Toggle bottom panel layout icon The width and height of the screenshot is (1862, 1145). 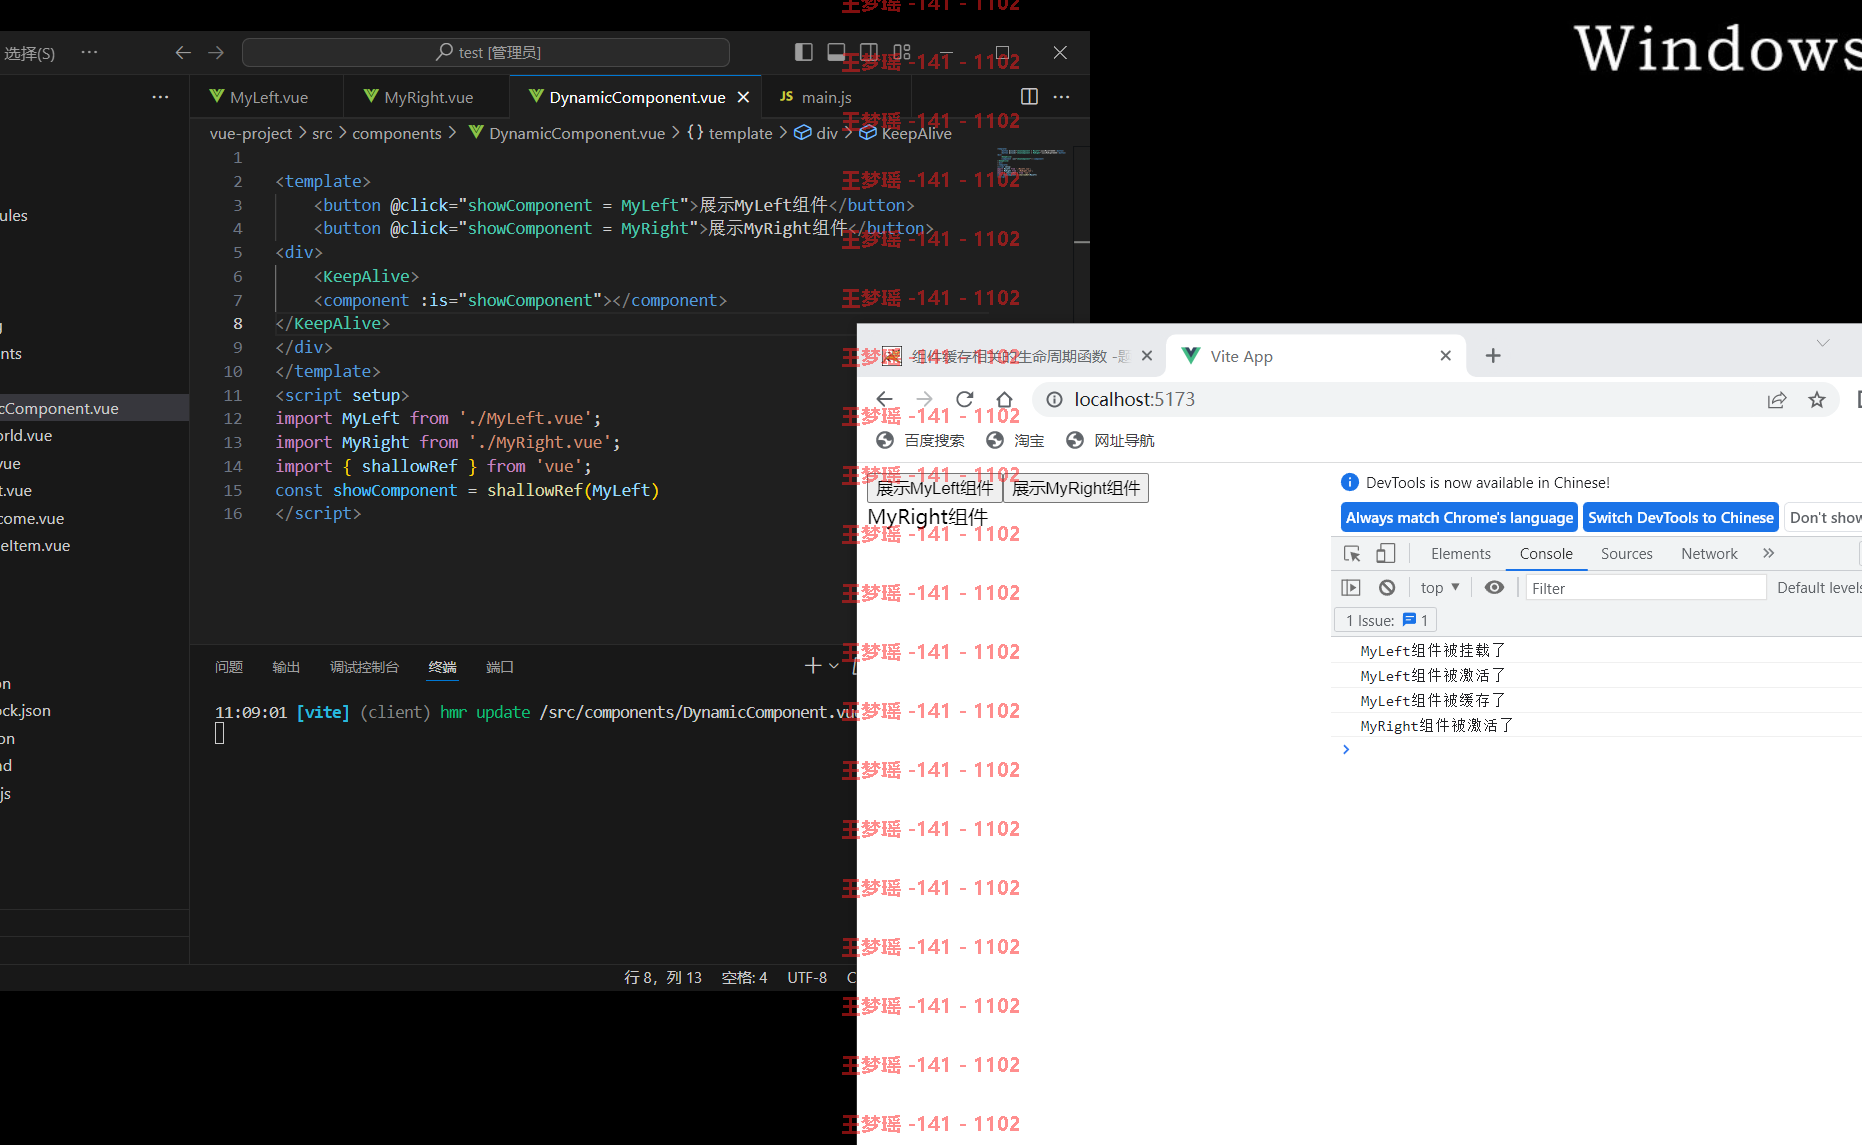coord(836,52)
